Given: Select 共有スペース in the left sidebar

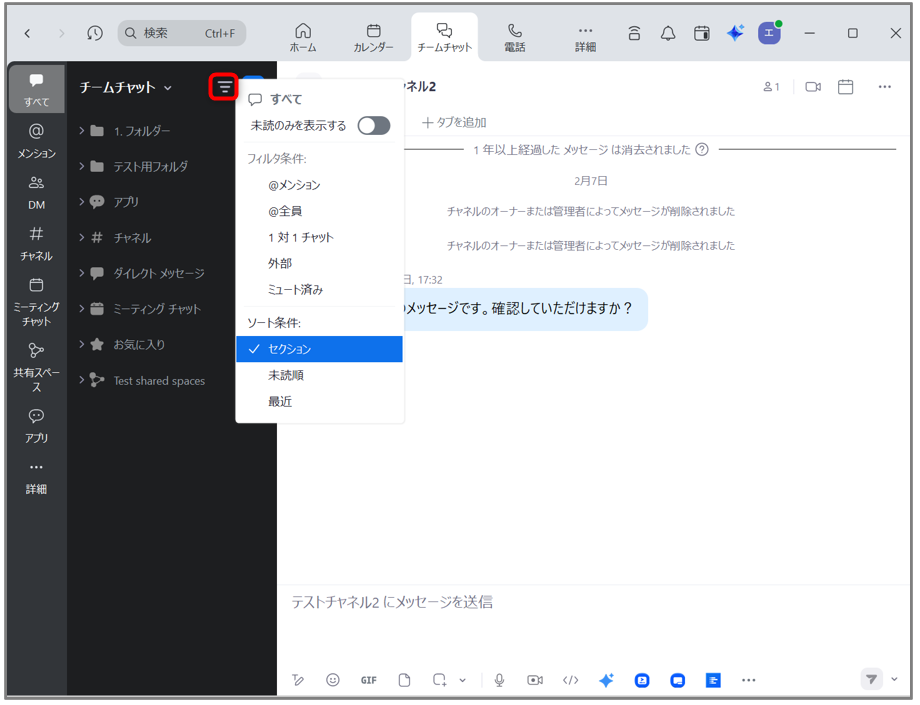Looking at the screenshot, I should [36, 367].
